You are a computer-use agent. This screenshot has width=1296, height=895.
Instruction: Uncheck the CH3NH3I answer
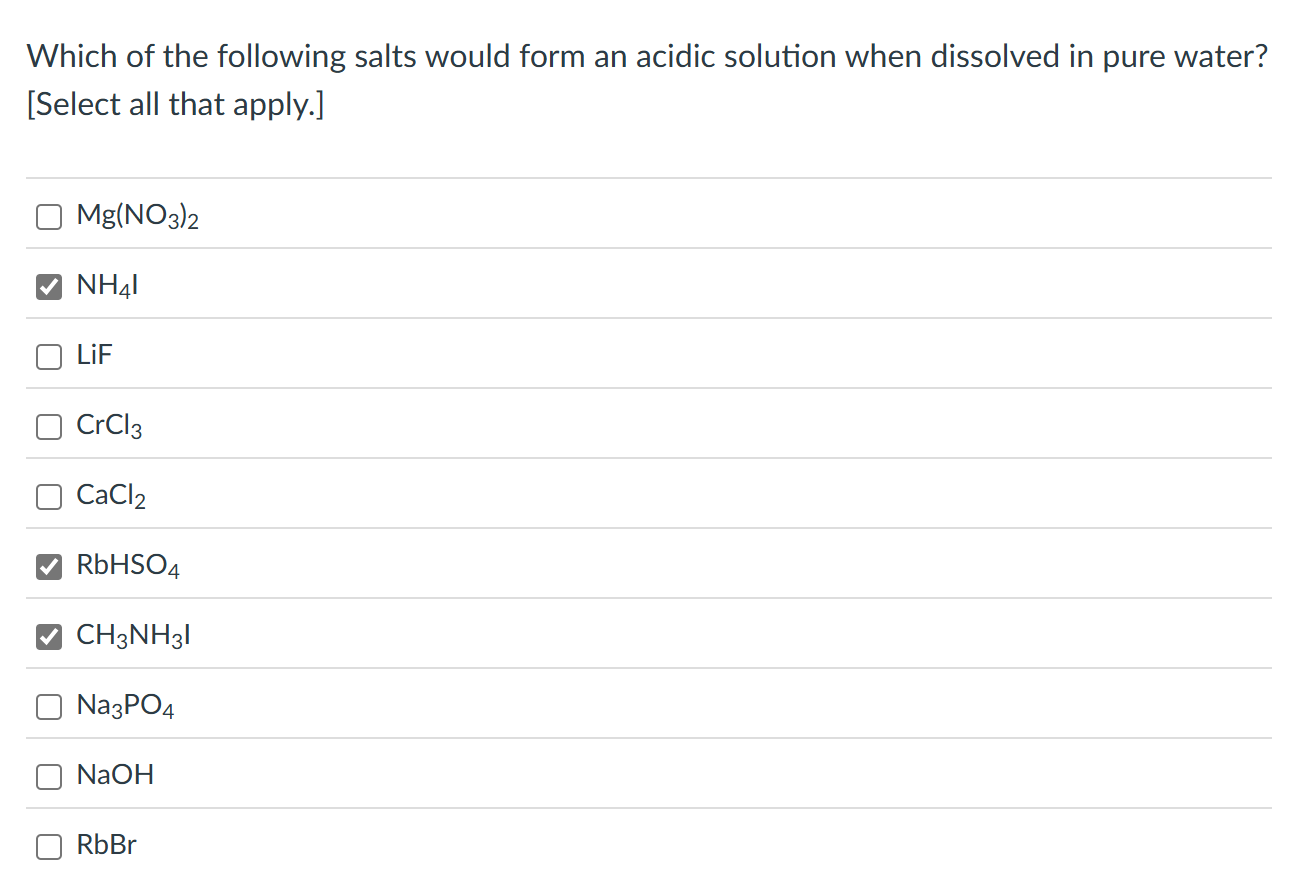pyautogui.click(x=49, y=636)
